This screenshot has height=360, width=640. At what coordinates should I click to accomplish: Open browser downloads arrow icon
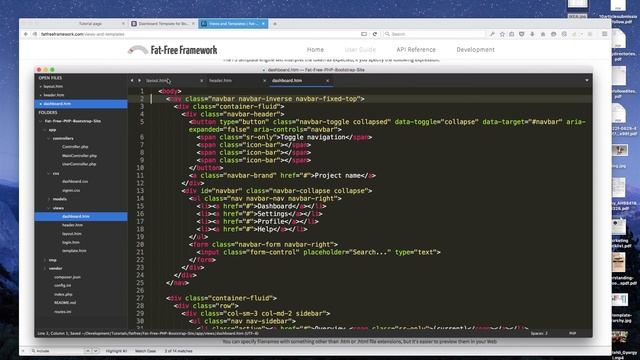tap(532, 34)
